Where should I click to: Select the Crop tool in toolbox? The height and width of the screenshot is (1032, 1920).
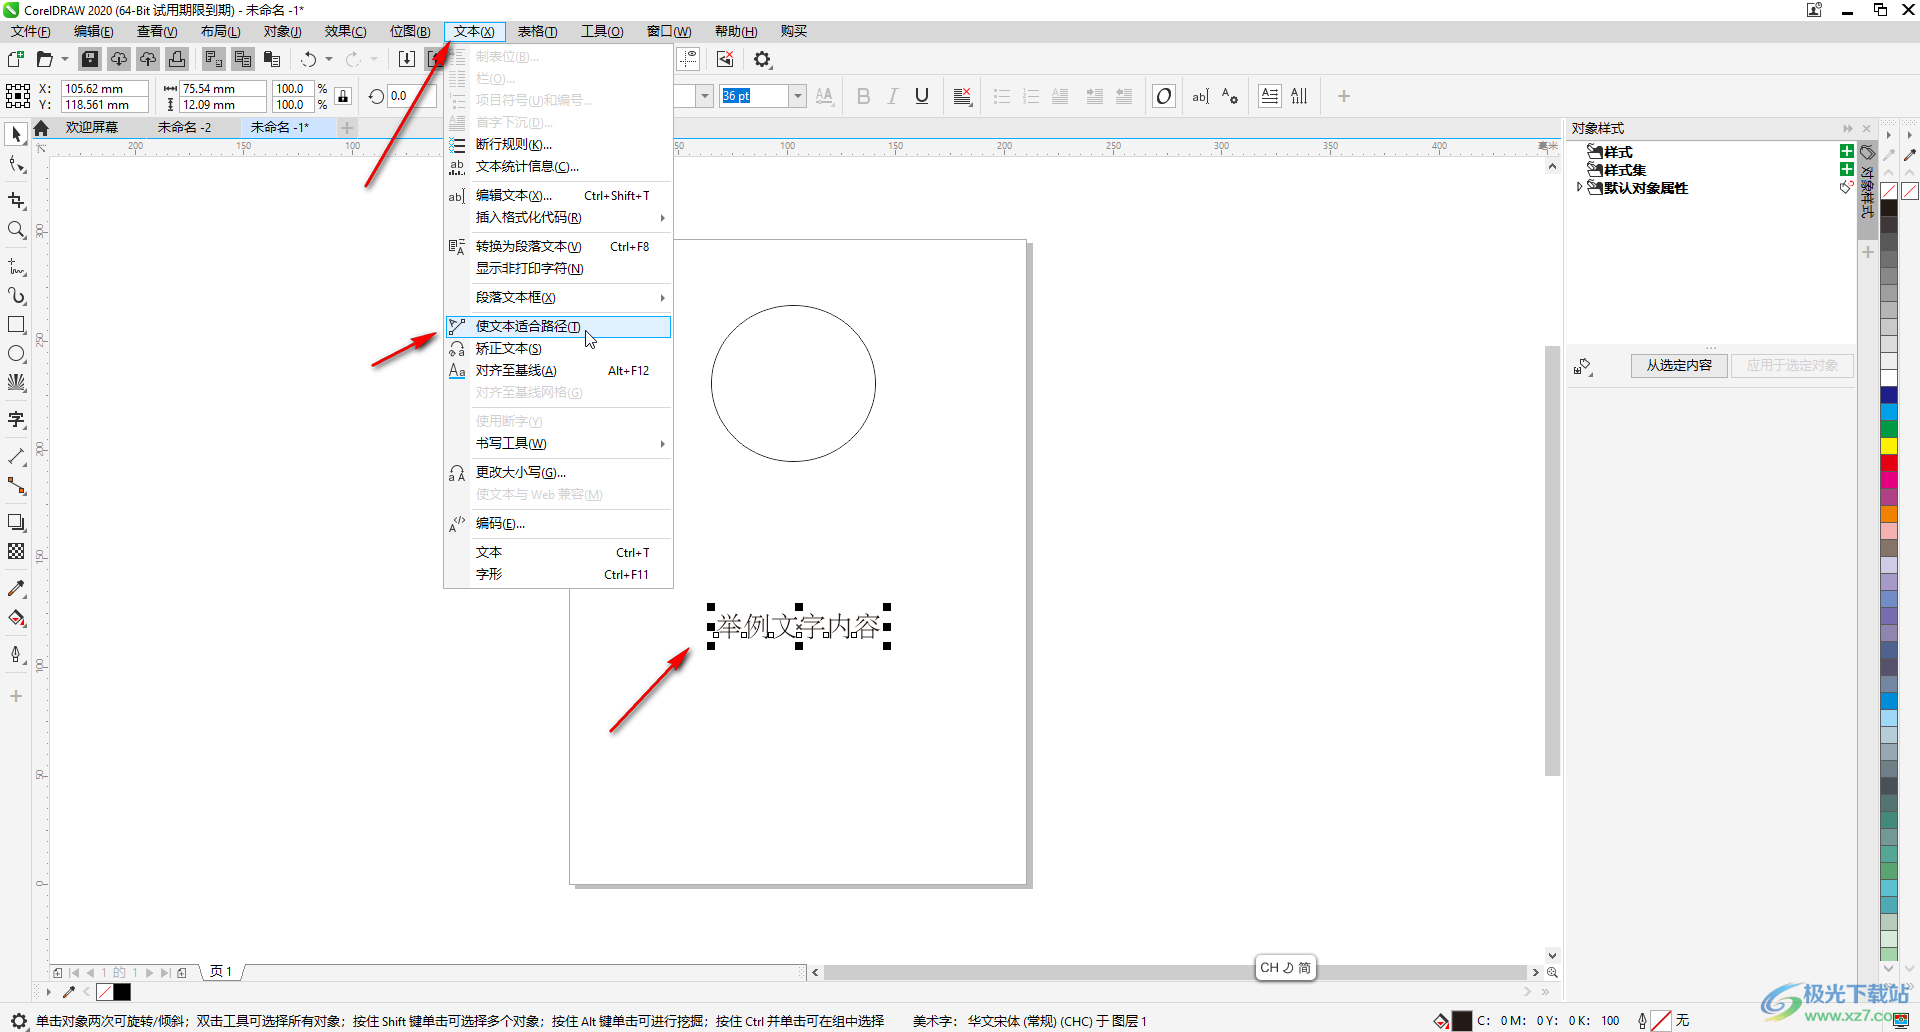tap(17, 201)
